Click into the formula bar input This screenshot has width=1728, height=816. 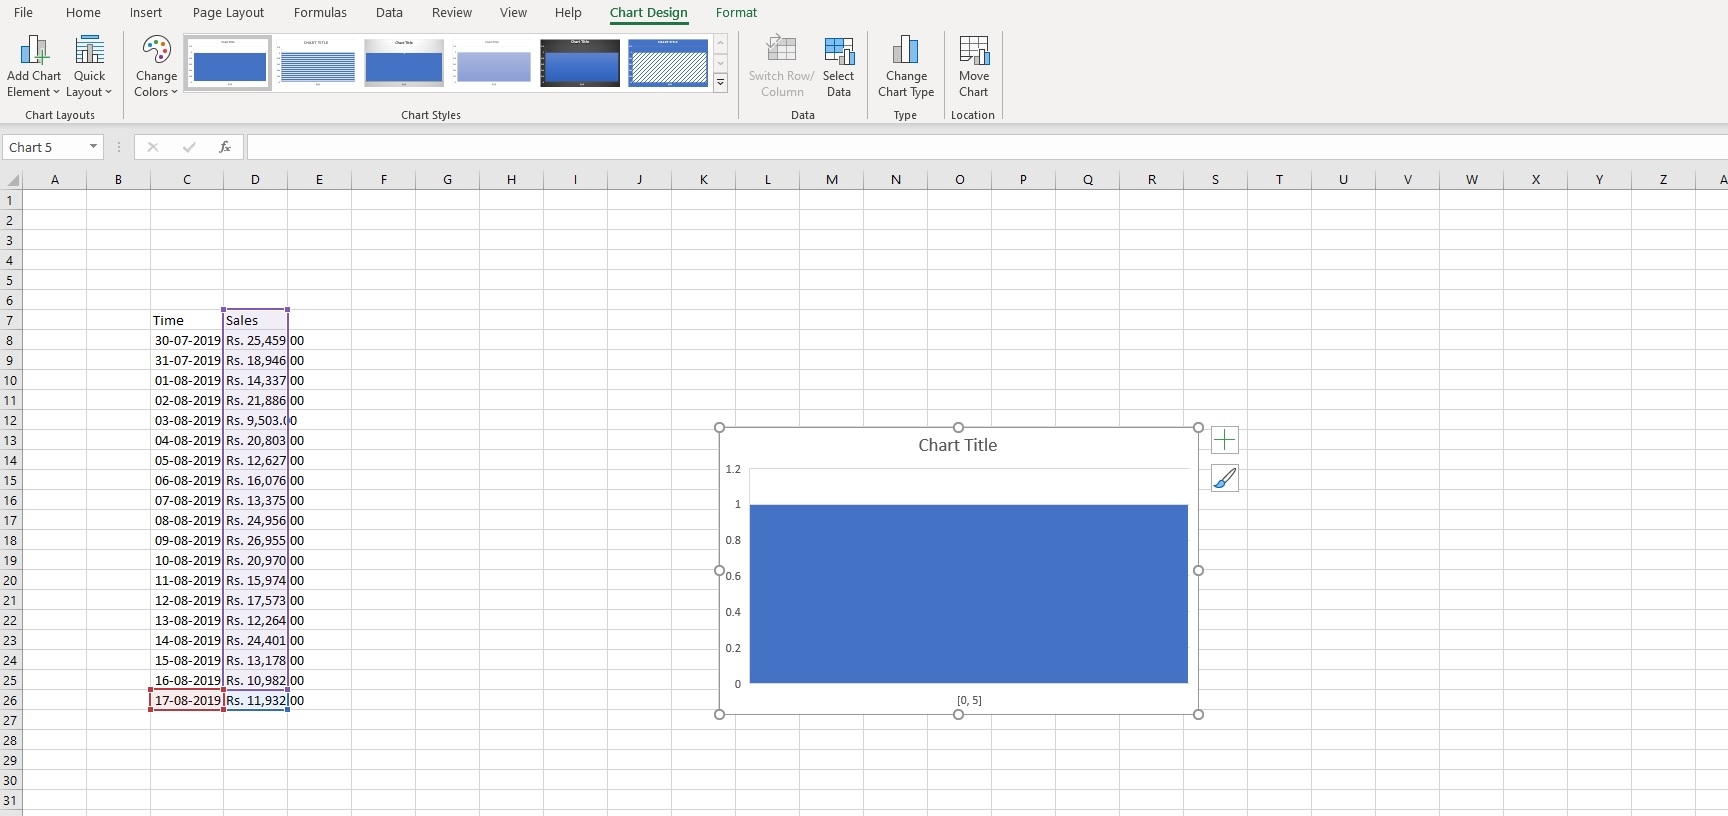[986, 147]
